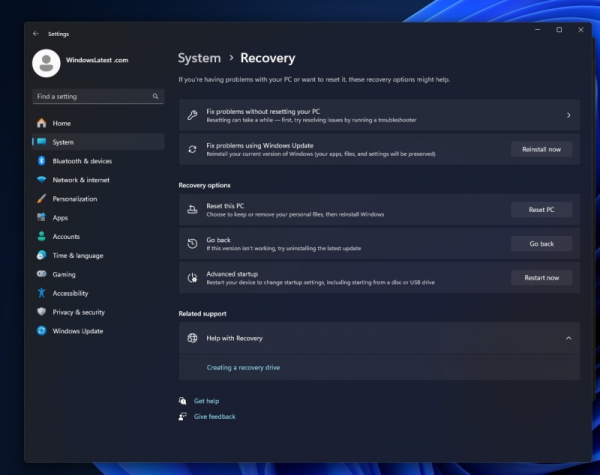Click the Windows Update sync icon
This screenshot has width=600, height=475.
pyautogui.click(x=42, y=331)
